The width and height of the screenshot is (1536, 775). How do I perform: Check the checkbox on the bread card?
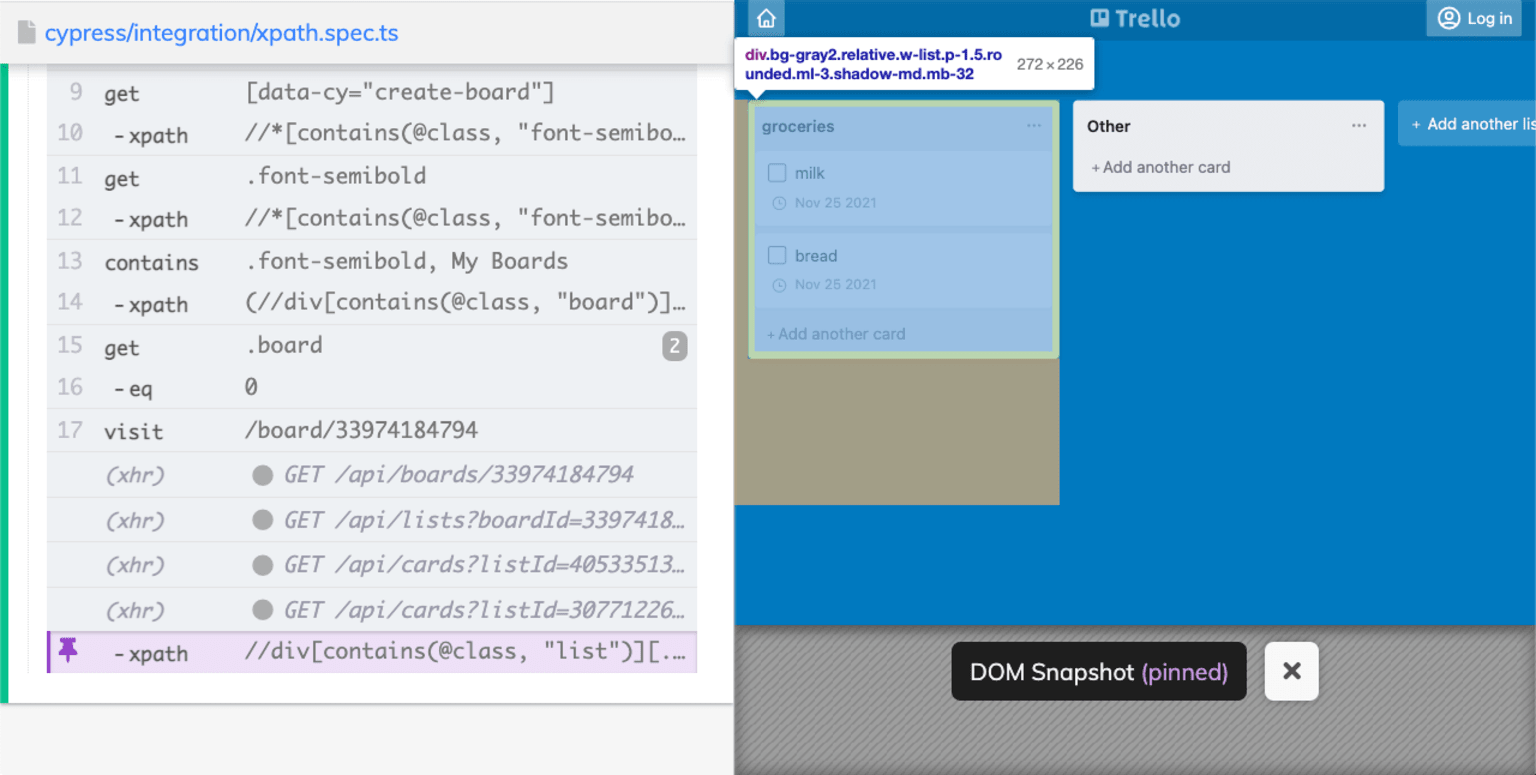coord(777,255)
